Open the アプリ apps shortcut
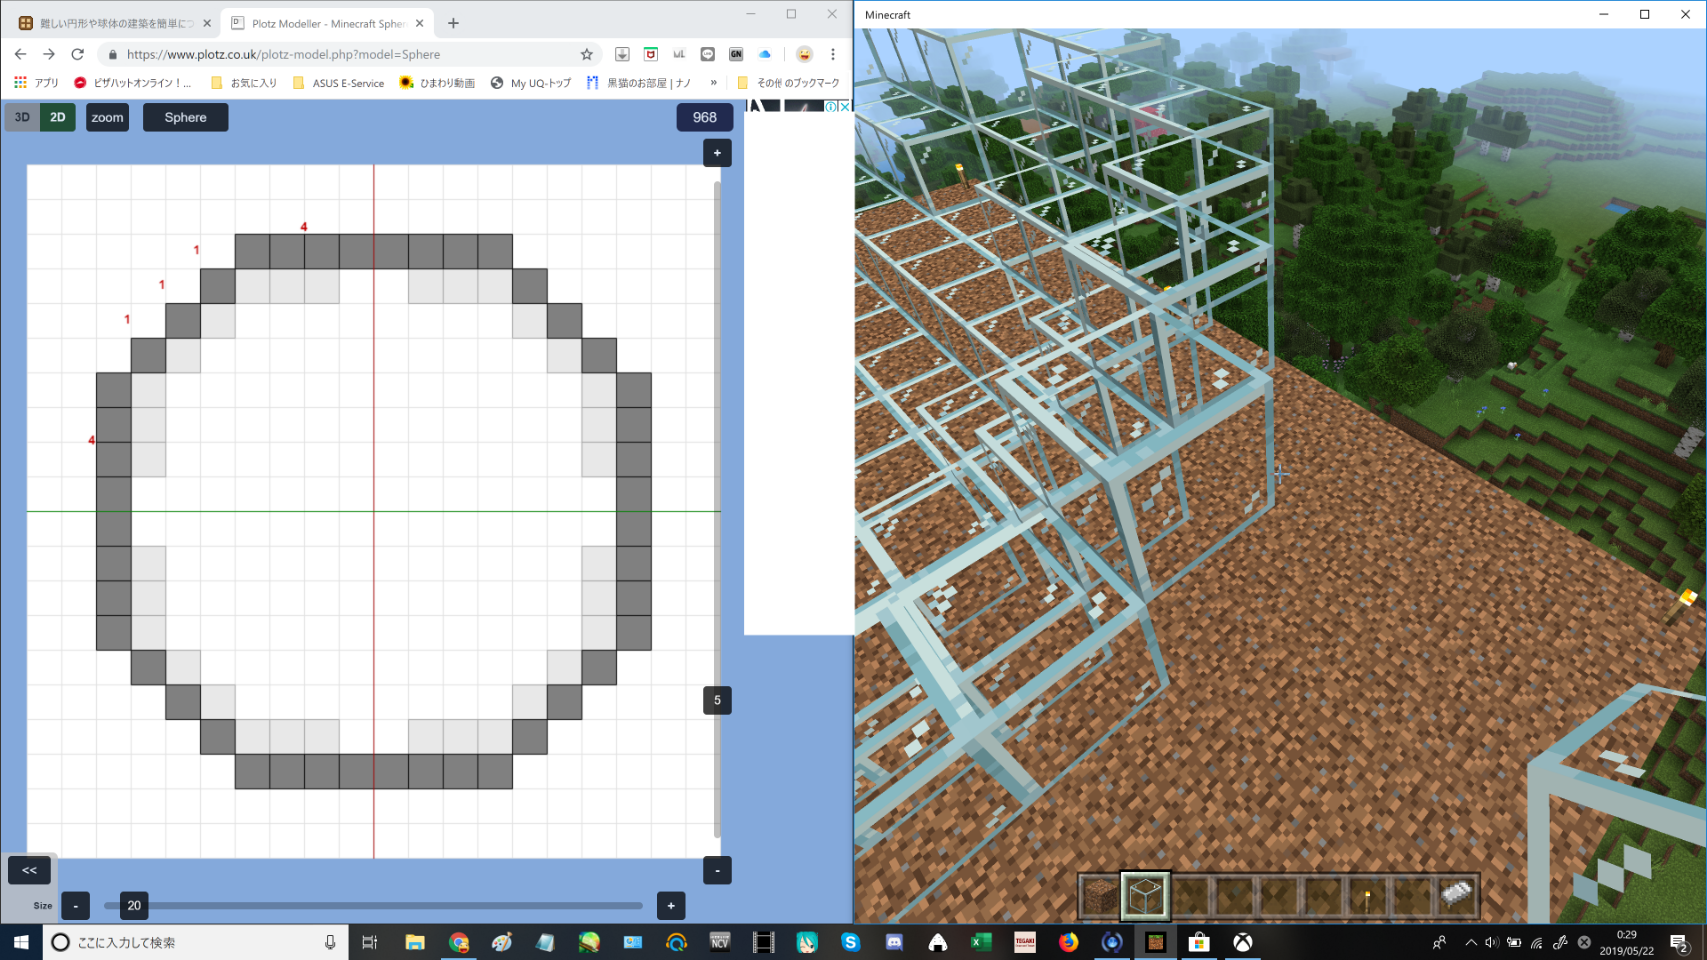 click(x=36, y=83)
